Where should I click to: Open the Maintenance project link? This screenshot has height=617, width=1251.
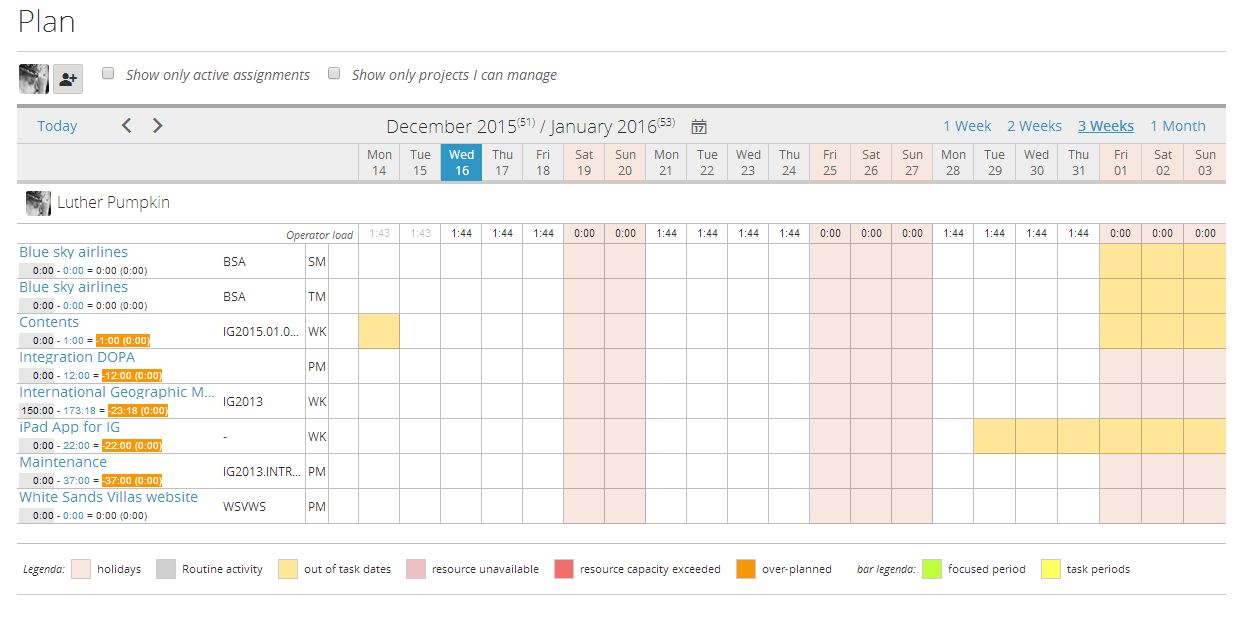[63, 462]
